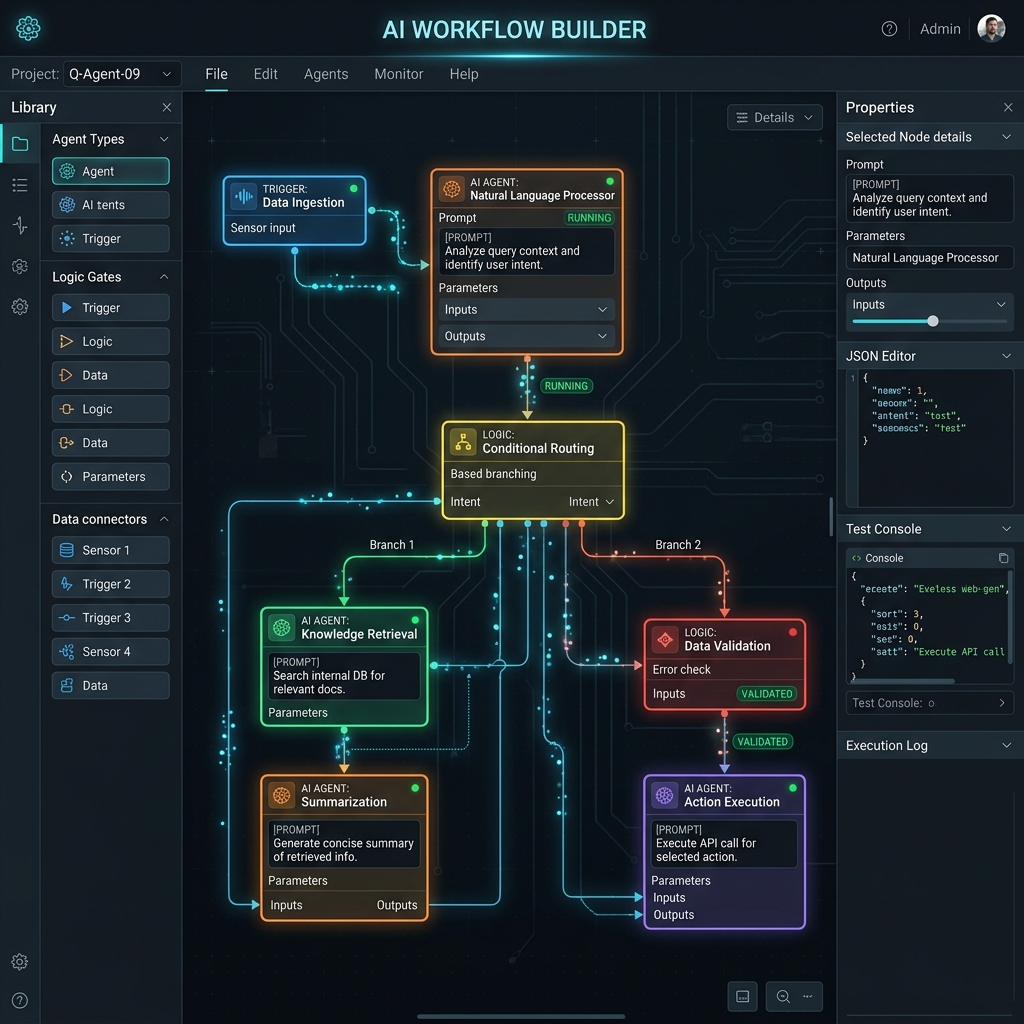Click the Action Execution node icon

(664, 795)
